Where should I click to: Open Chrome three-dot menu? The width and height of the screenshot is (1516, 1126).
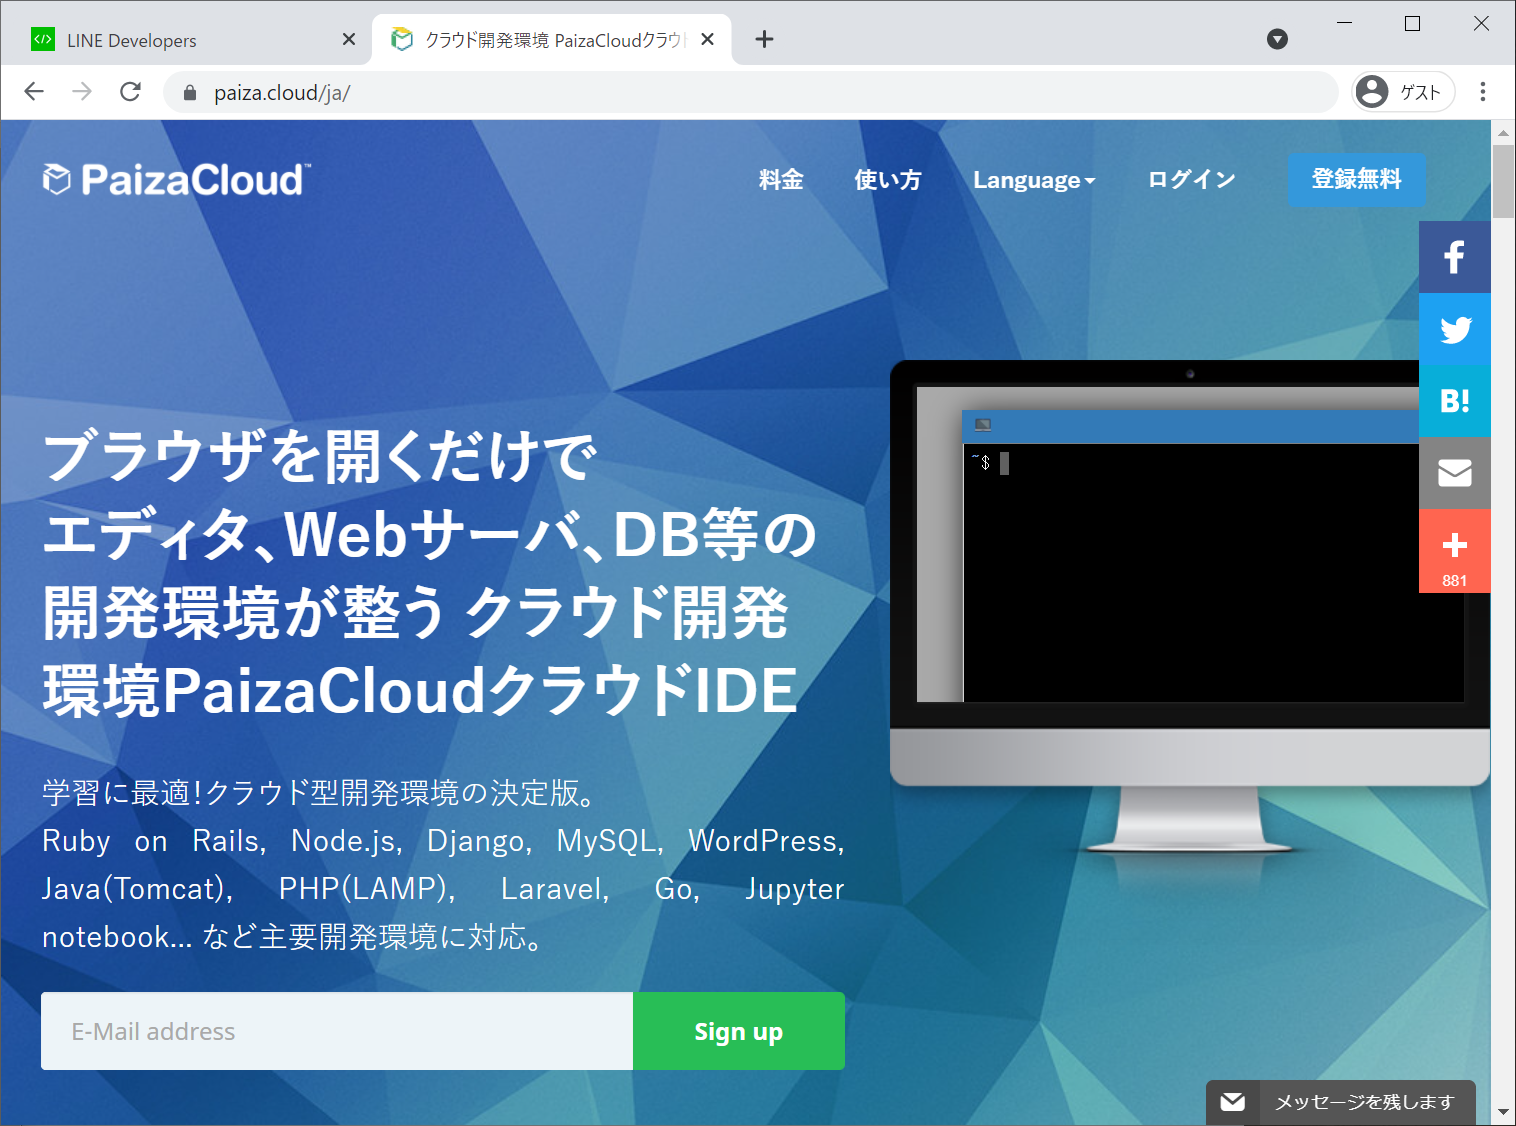coord(1483,92)
